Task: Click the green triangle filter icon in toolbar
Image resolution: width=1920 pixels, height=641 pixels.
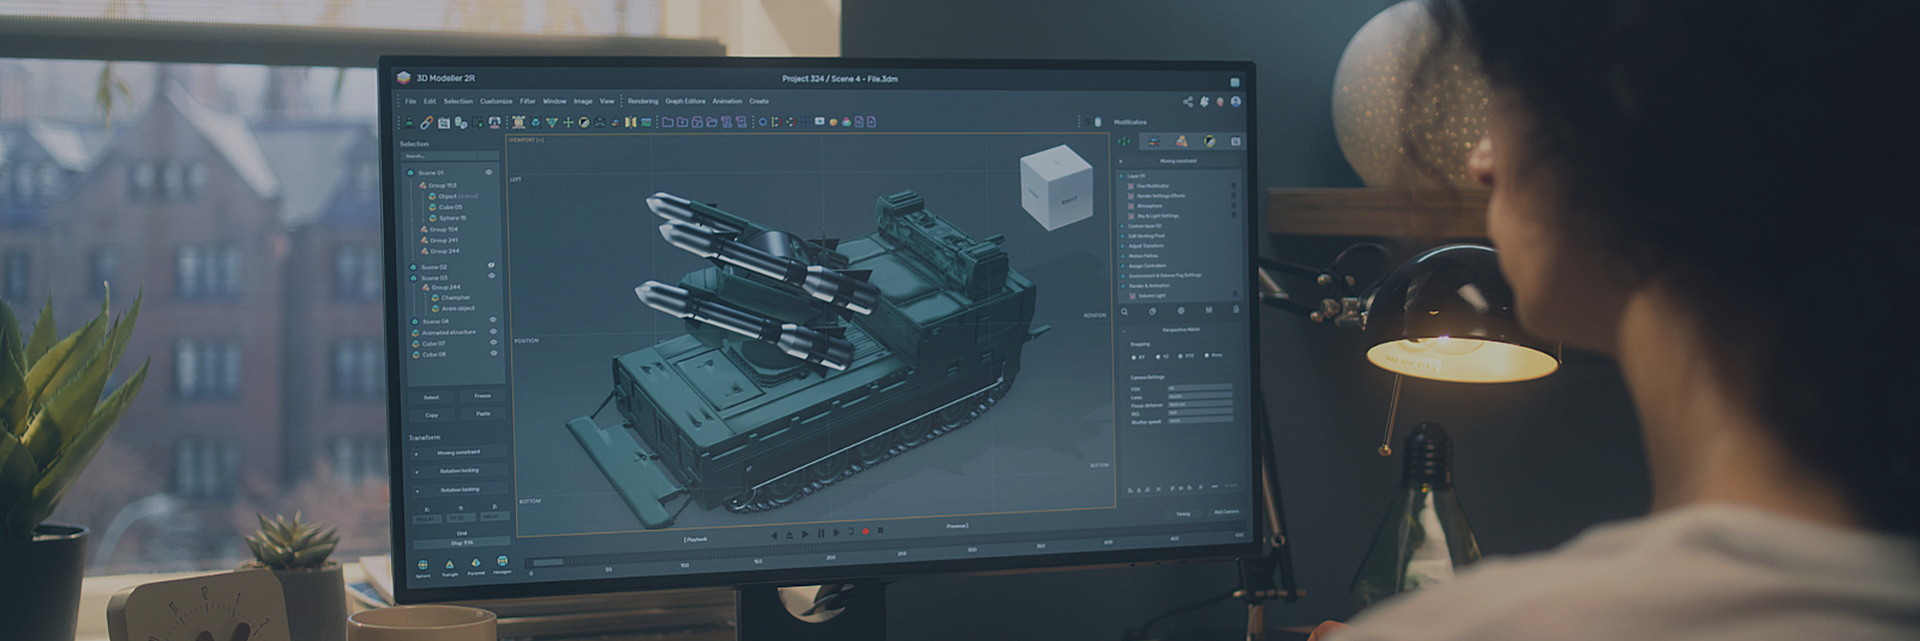Action: coord(552,122)
